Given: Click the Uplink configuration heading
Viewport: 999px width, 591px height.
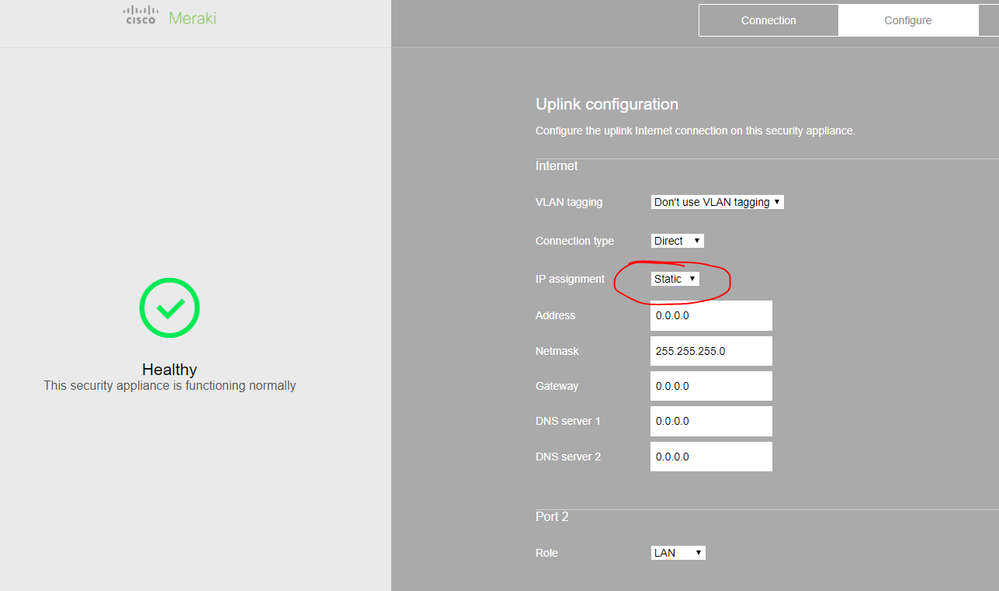Looking at the screenshot, I should [x=607, y=104].
